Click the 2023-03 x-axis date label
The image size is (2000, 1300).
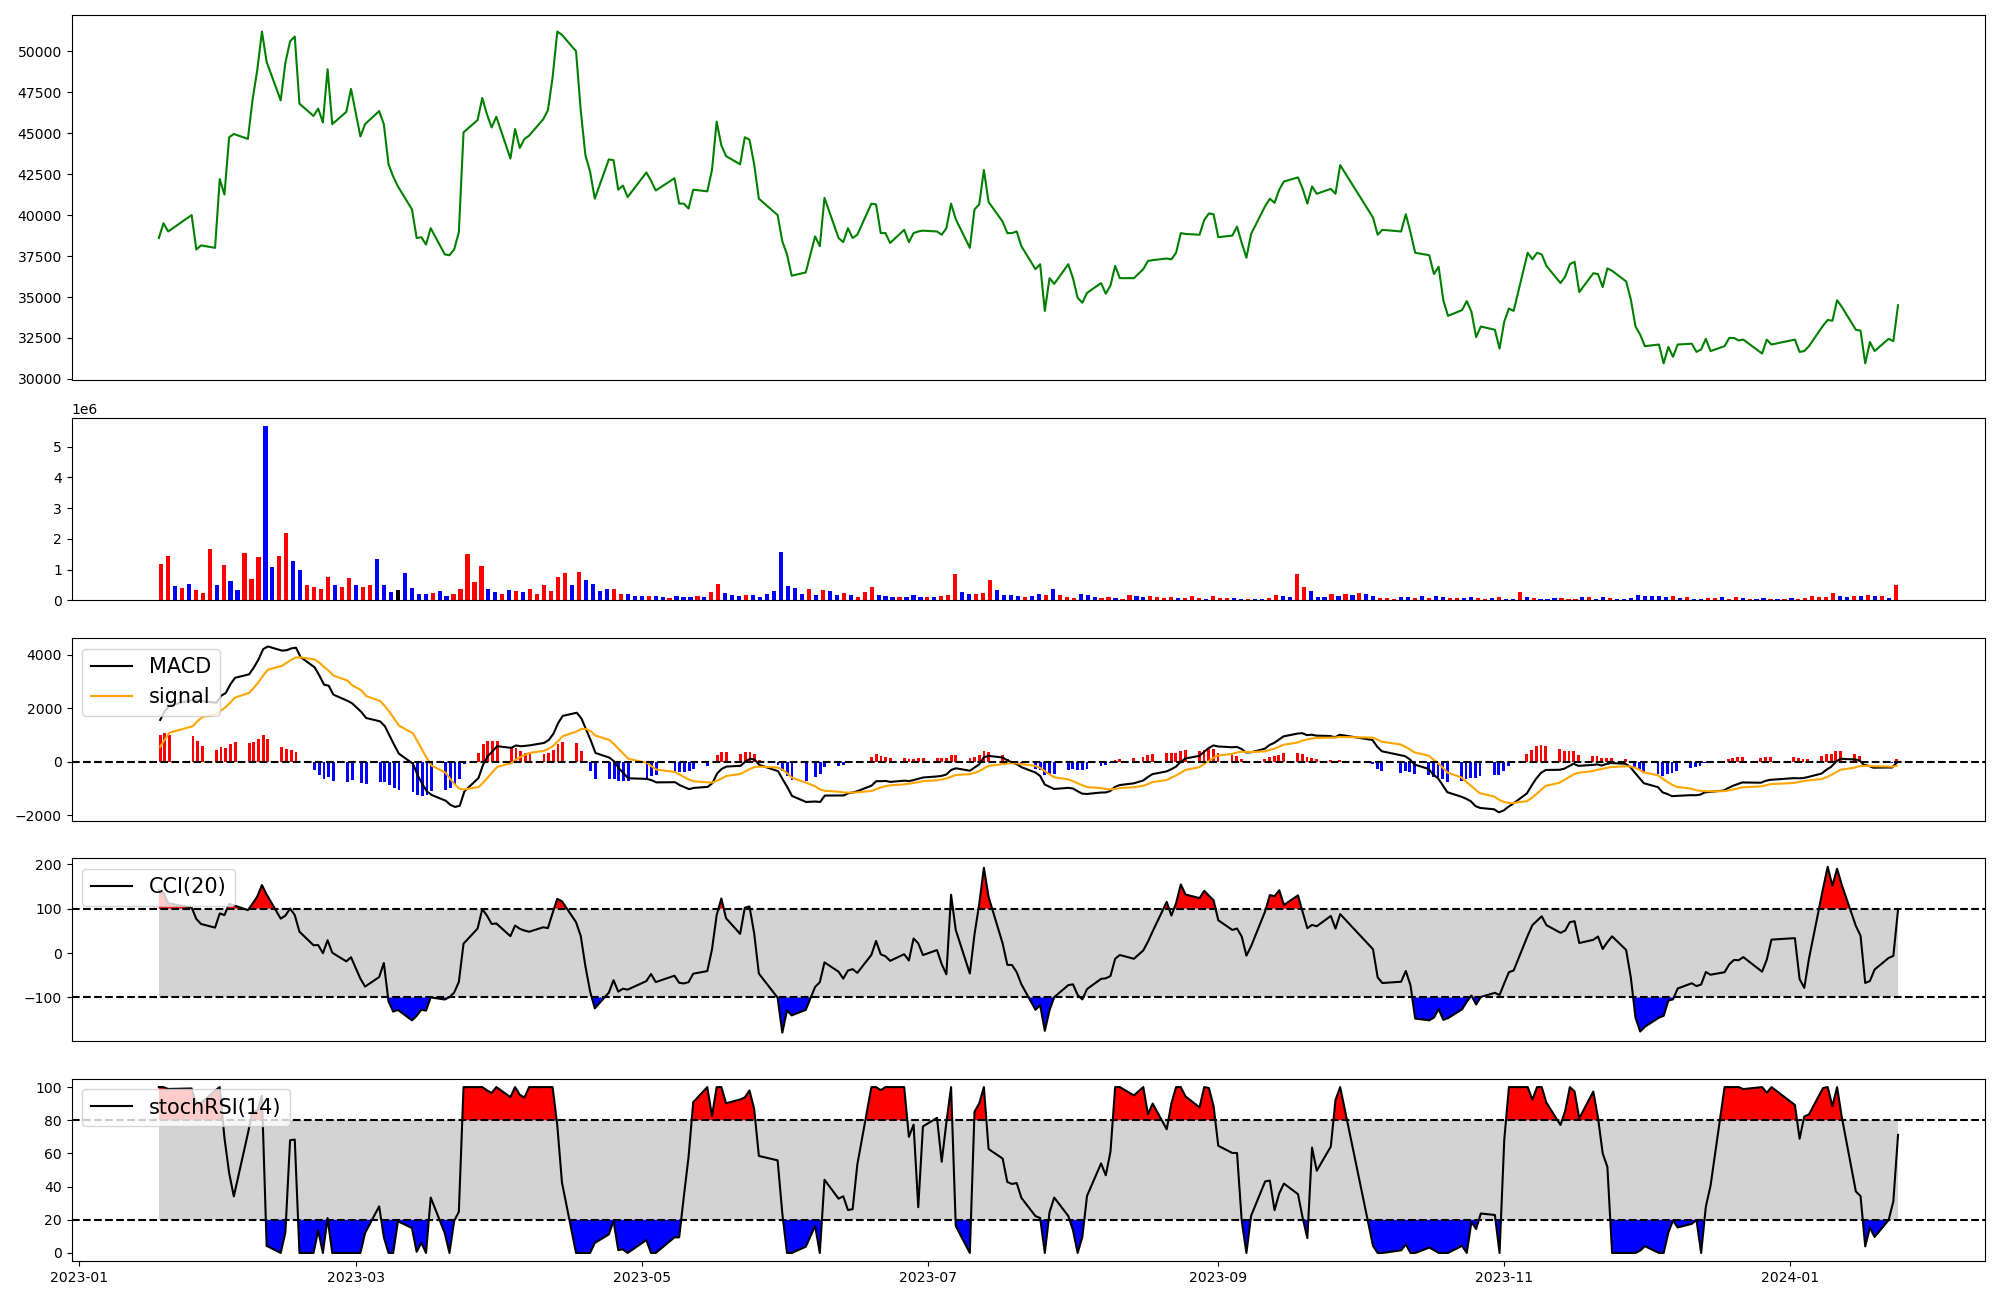(x=356, y=1277)
